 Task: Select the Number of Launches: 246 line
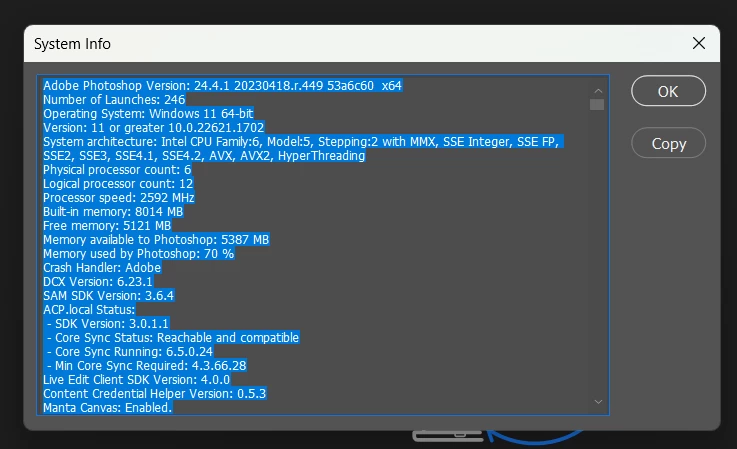pos(114,100)
